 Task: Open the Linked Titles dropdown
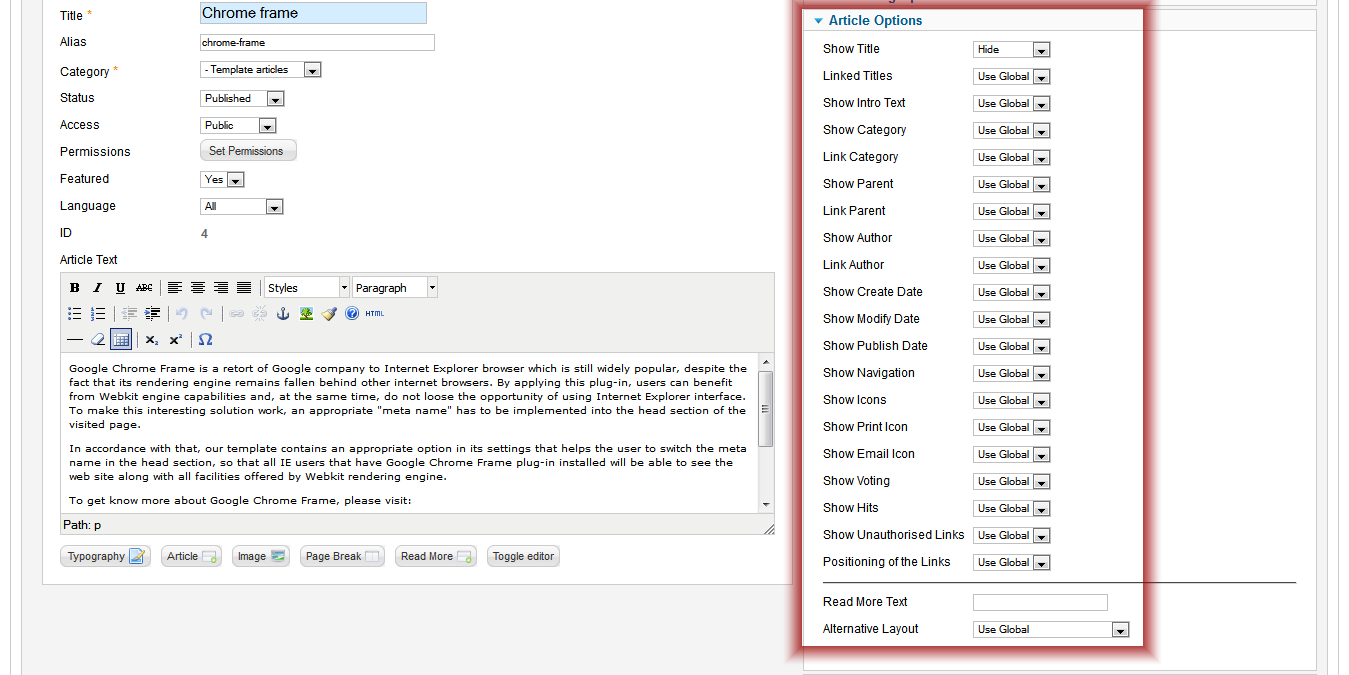[x=1011, y=76]
